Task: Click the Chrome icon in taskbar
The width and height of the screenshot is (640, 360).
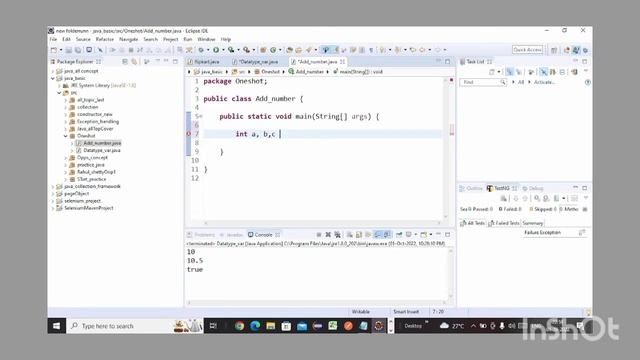Action: click(x=240, y=326)
